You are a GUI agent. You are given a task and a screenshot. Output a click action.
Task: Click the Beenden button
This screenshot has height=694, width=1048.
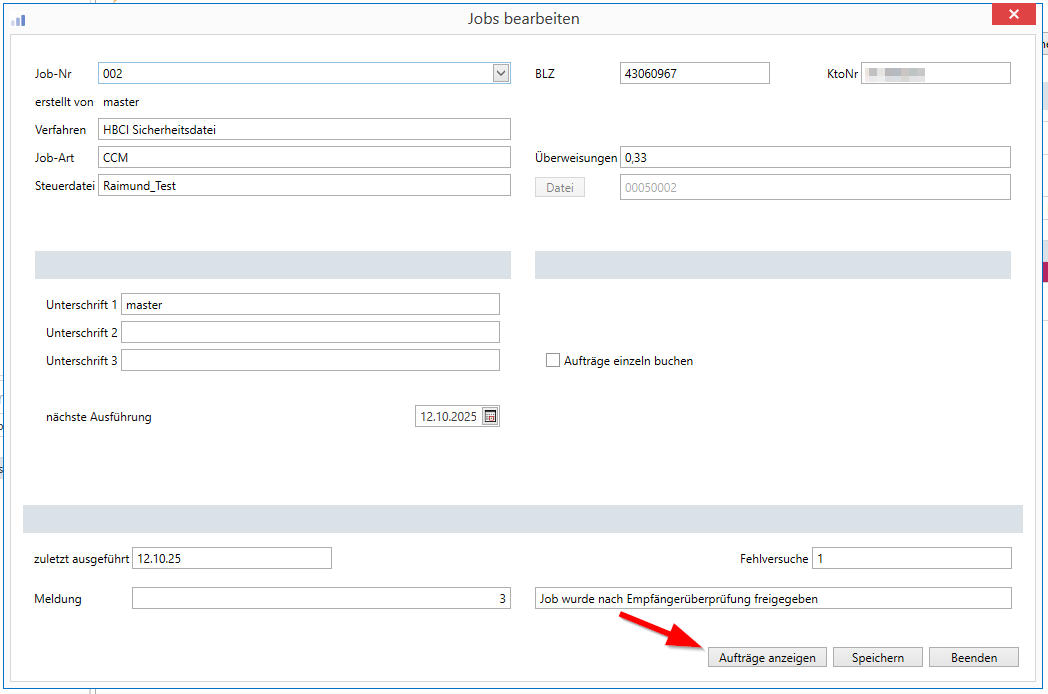click(x=973, y=657)
